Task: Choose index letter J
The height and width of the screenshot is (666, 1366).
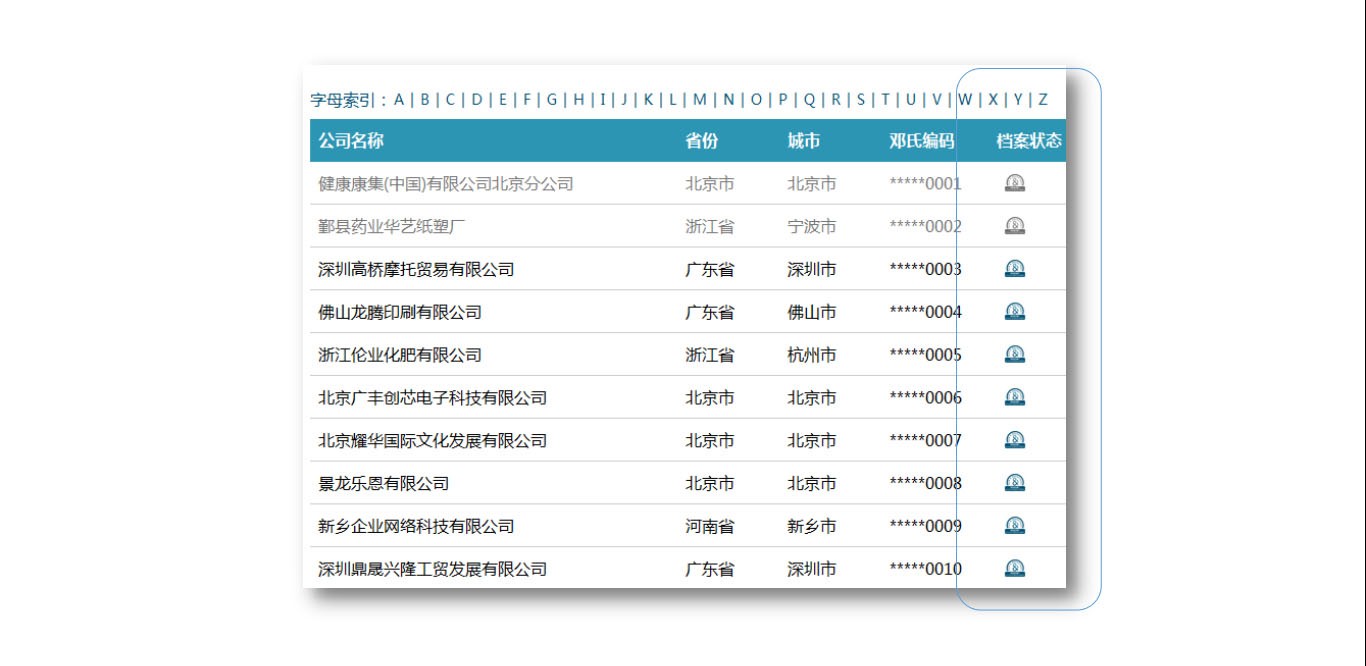Action: (624, 100)
